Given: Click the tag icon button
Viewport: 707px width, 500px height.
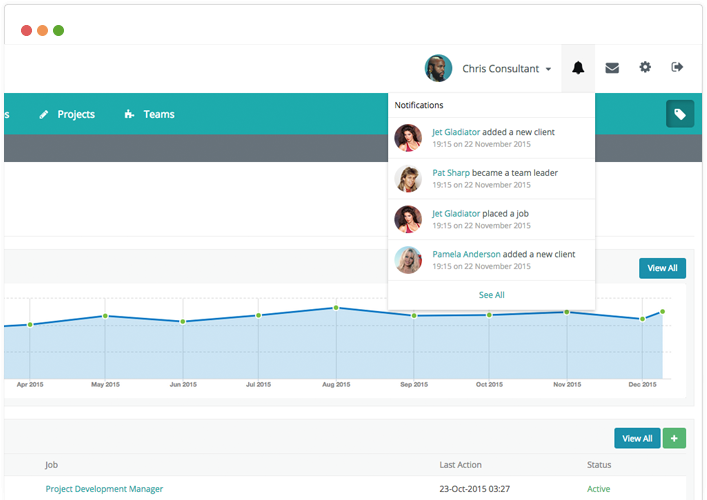Looking at the screenshot, I should [x=680, y=115].
